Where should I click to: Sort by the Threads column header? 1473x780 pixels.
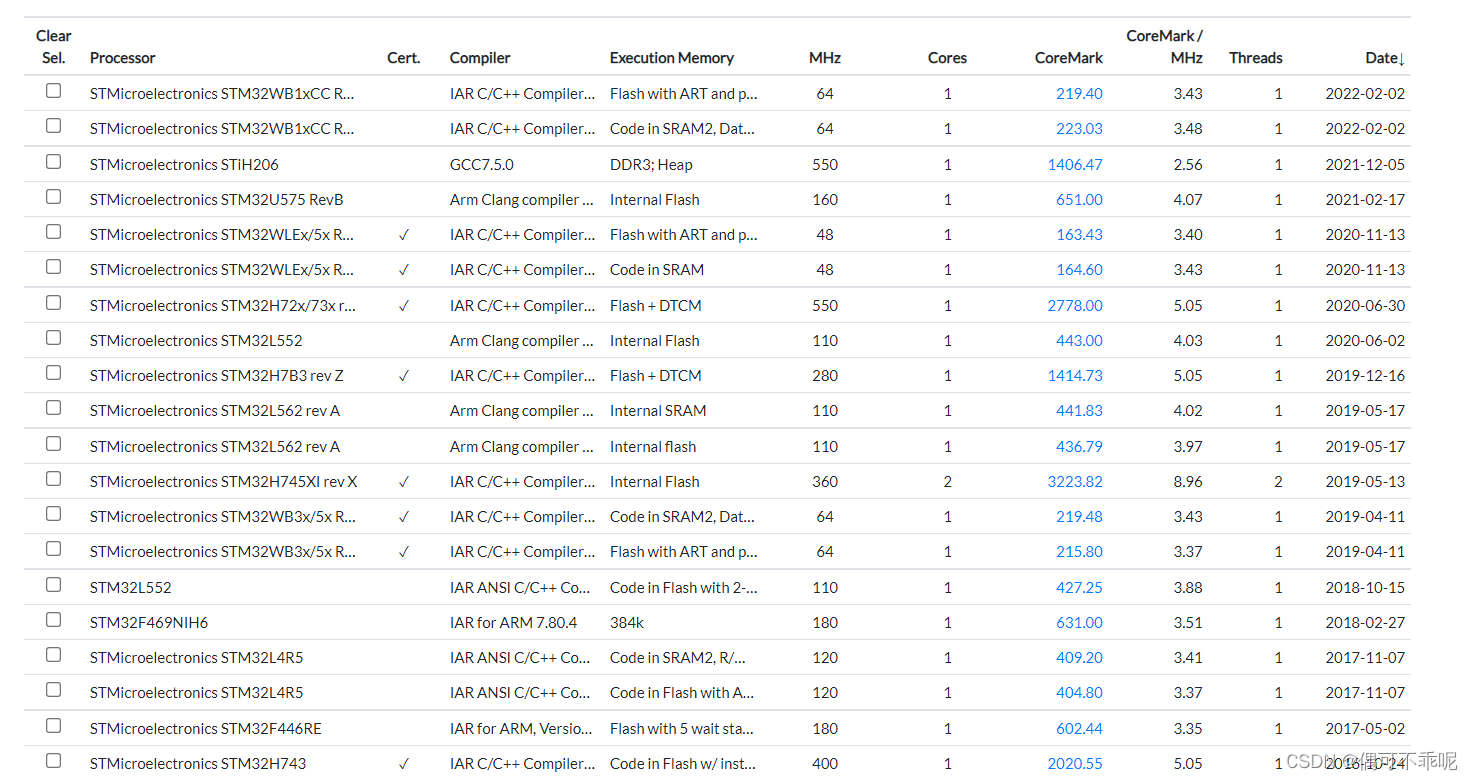click(x=1256, y=58)
